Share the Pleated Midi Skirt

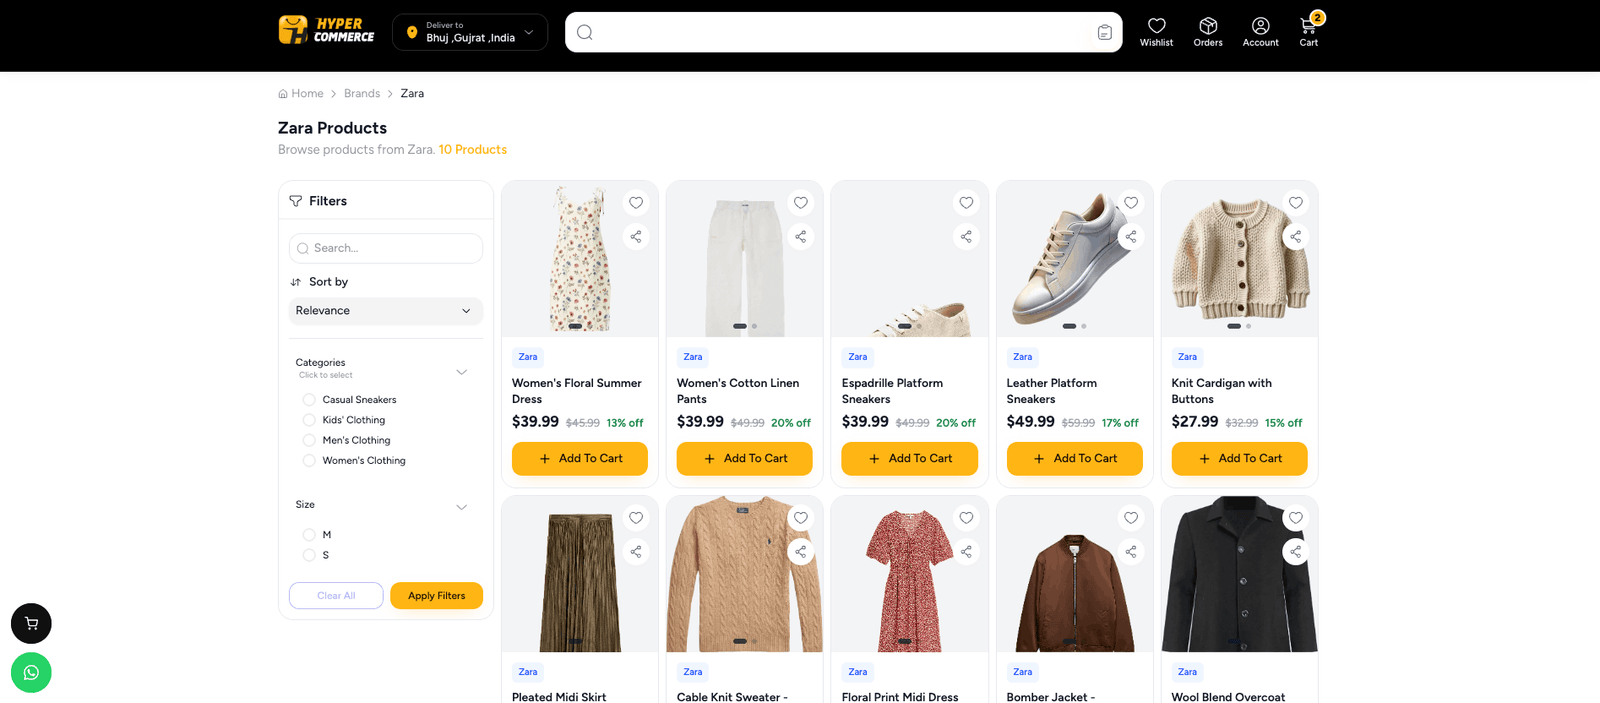coord(636,552)
